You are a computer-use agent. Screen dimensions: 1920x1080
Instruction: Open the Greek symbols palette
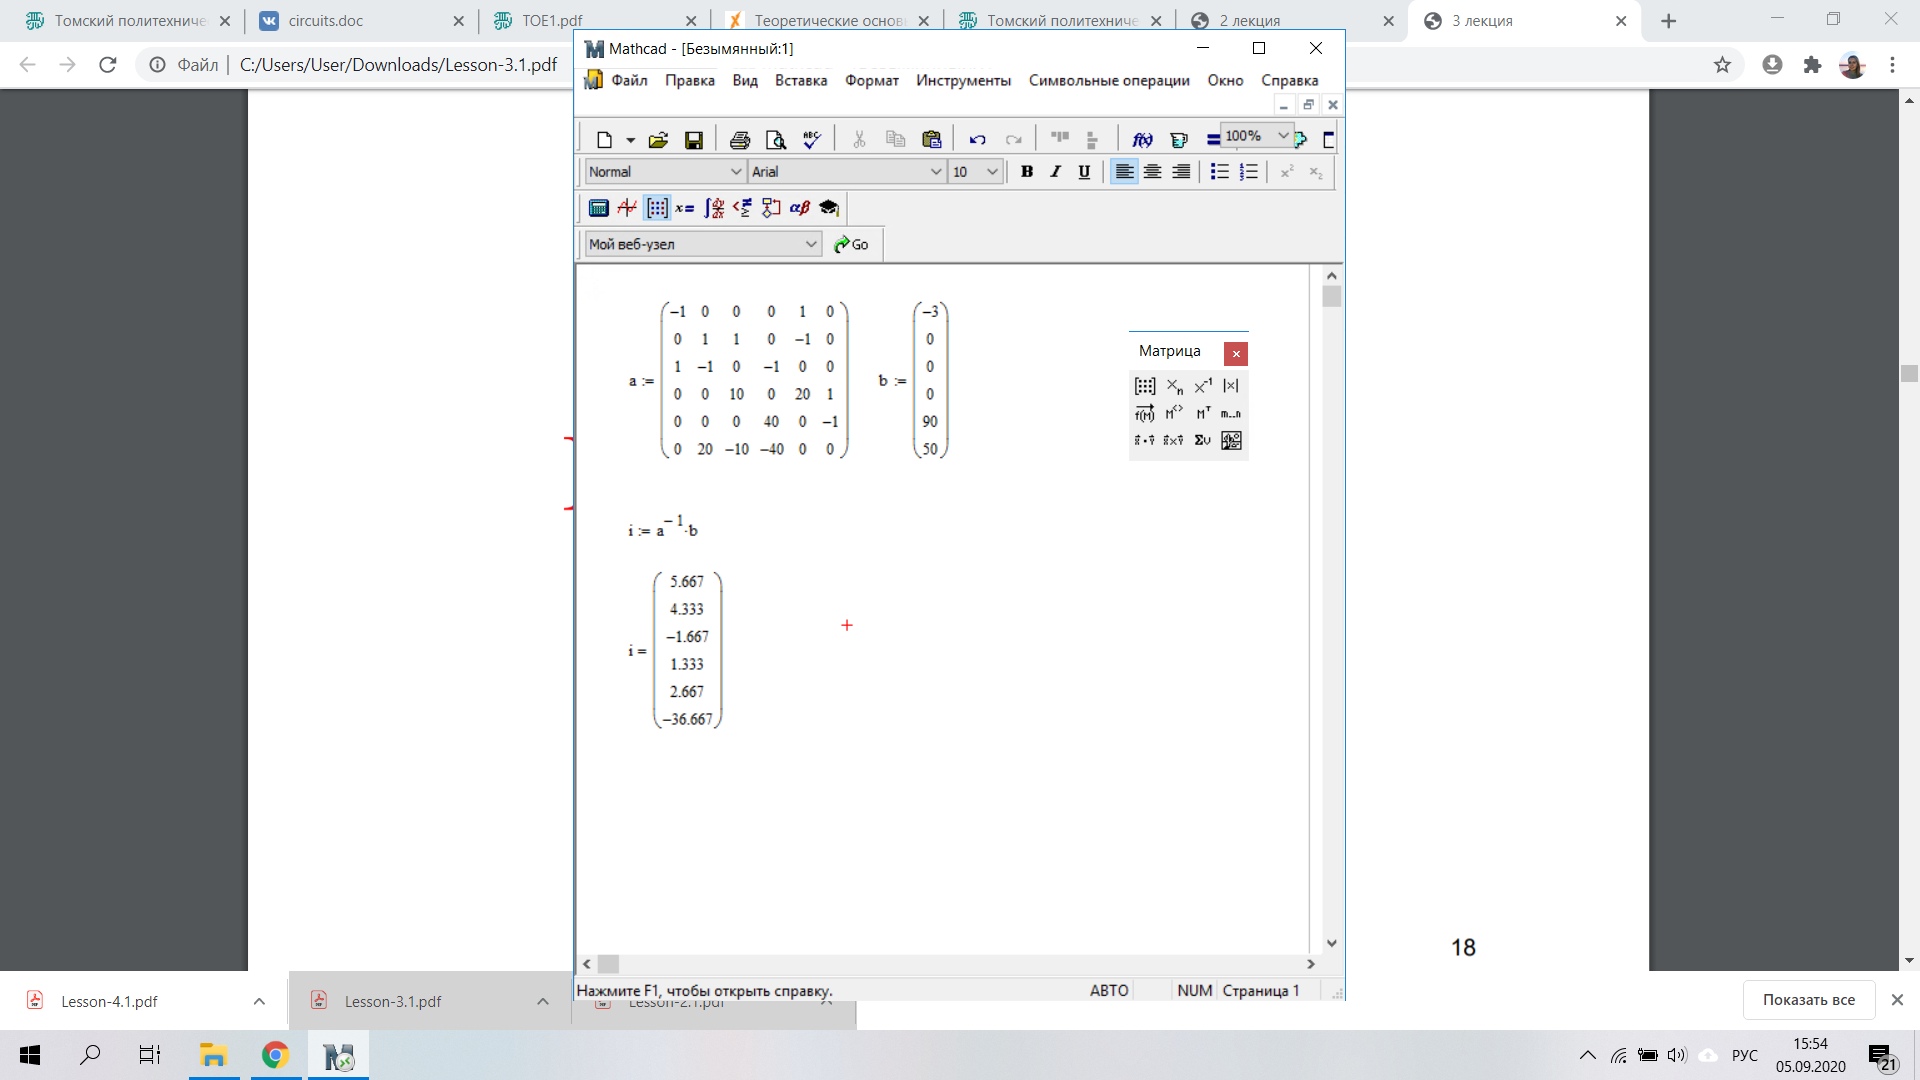click(800, 208)
